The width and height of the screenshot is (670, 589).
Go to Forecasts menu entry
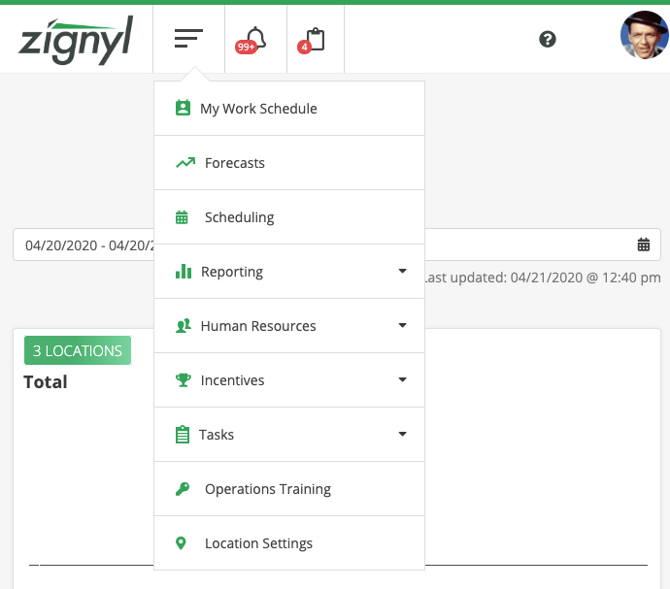pyautogui.click(x=235, y=163)
